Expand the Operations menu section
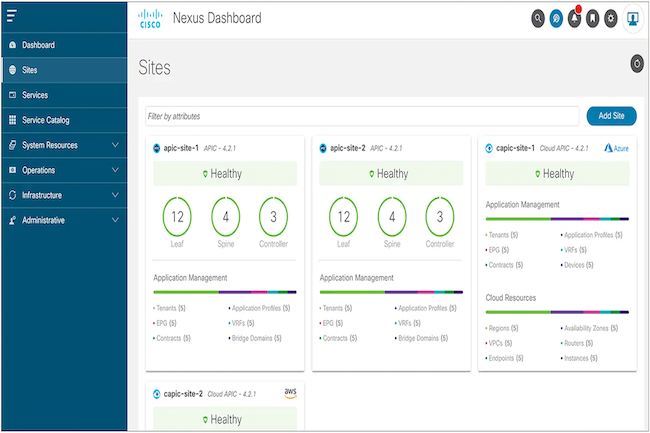This screenshot has width=650, height=433. 116,170
